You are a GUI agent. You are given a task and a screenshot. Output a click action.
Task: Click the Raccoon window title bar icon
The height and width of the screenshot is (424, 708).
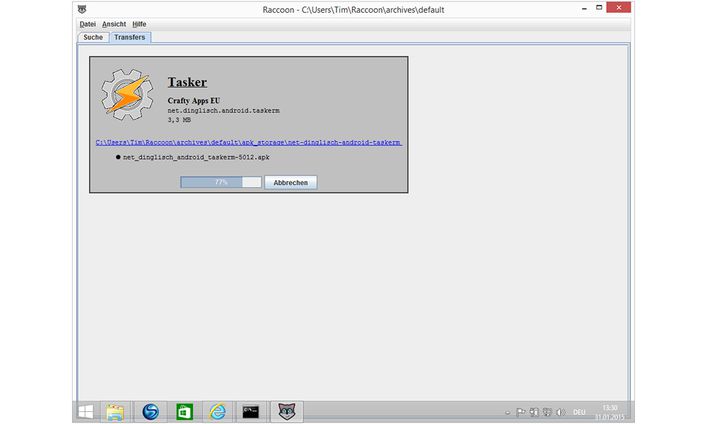click(x=82, y=9)
